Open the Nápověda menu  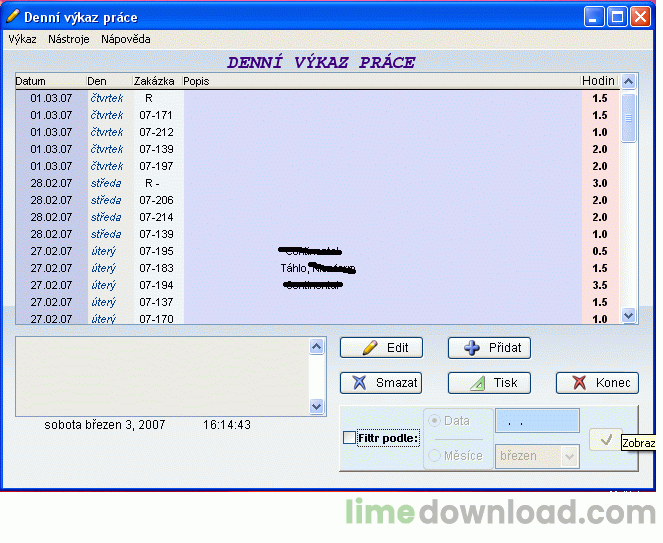click(x=126, y=39)
